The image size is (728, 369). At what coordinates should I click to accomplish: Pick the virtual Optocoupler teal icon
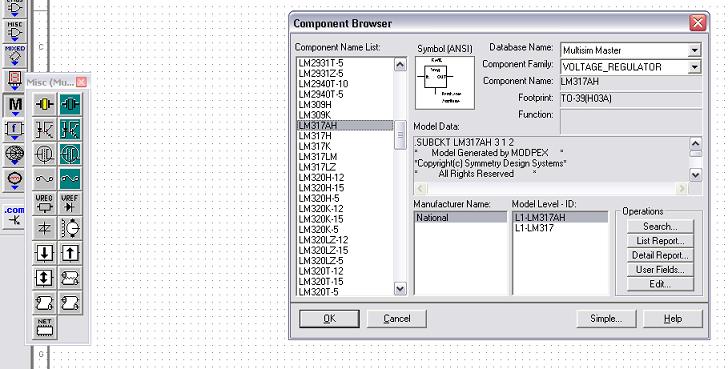click(70, 129)
